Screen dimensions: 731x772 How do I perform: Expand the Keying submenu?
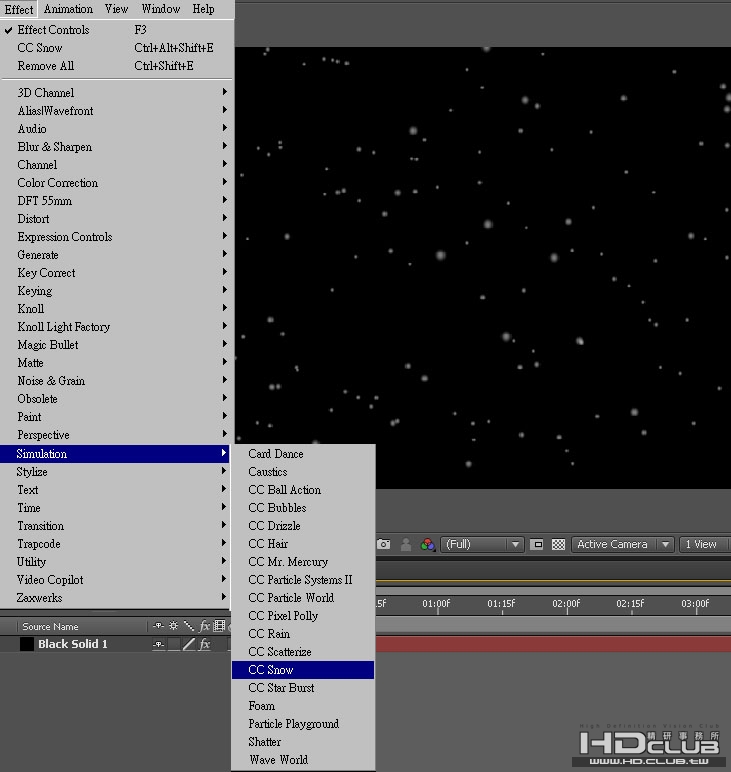pyautogui.click(x=117, y=290)
